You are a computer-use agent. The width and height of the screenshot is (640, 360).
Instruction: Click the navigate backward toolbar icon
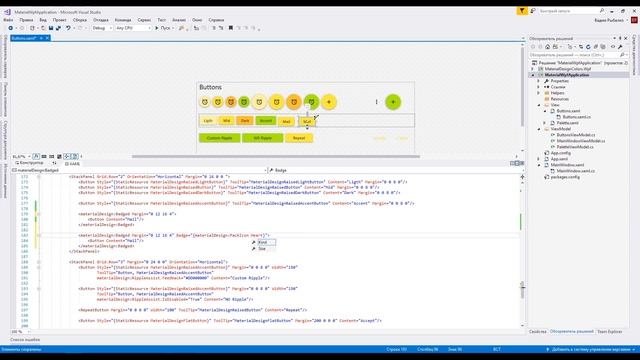coord(11,28)
